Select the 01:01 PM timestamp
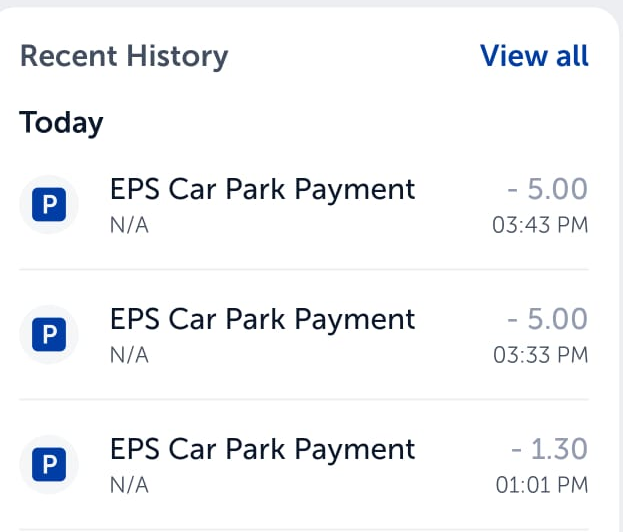The width and height of the screenshot is (623, 532). pos(542,485)
